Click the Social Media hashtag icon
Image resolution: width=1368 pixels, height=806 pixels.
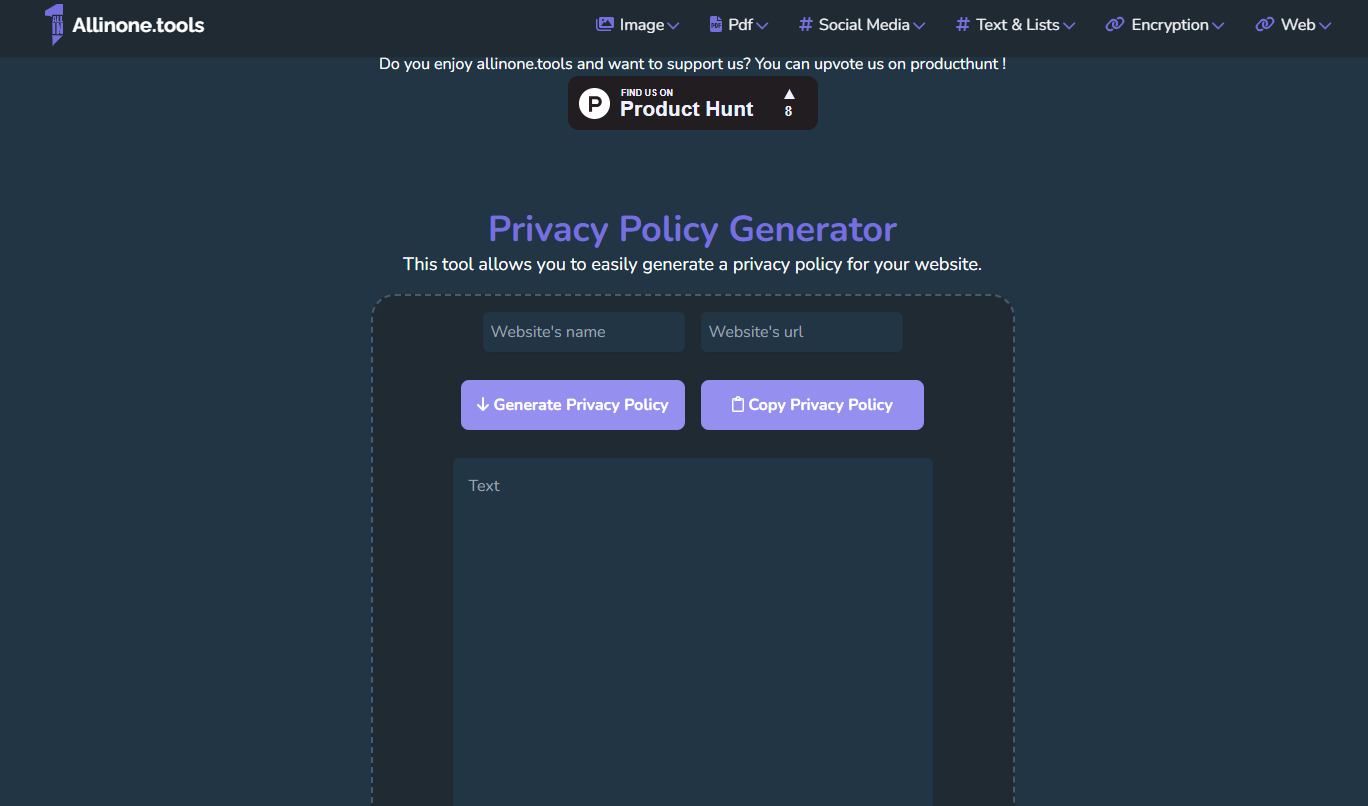(x=805, y=23)
